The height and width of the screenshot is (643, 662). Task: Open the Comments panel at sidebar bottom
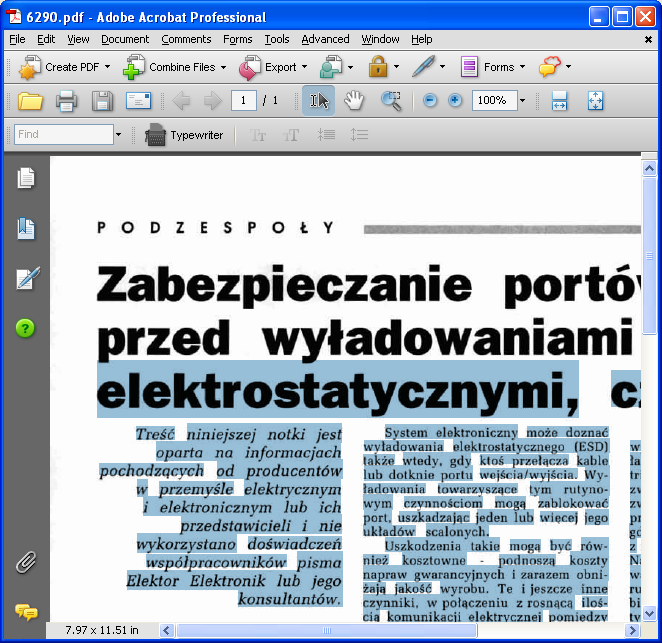tap(26, 611)
